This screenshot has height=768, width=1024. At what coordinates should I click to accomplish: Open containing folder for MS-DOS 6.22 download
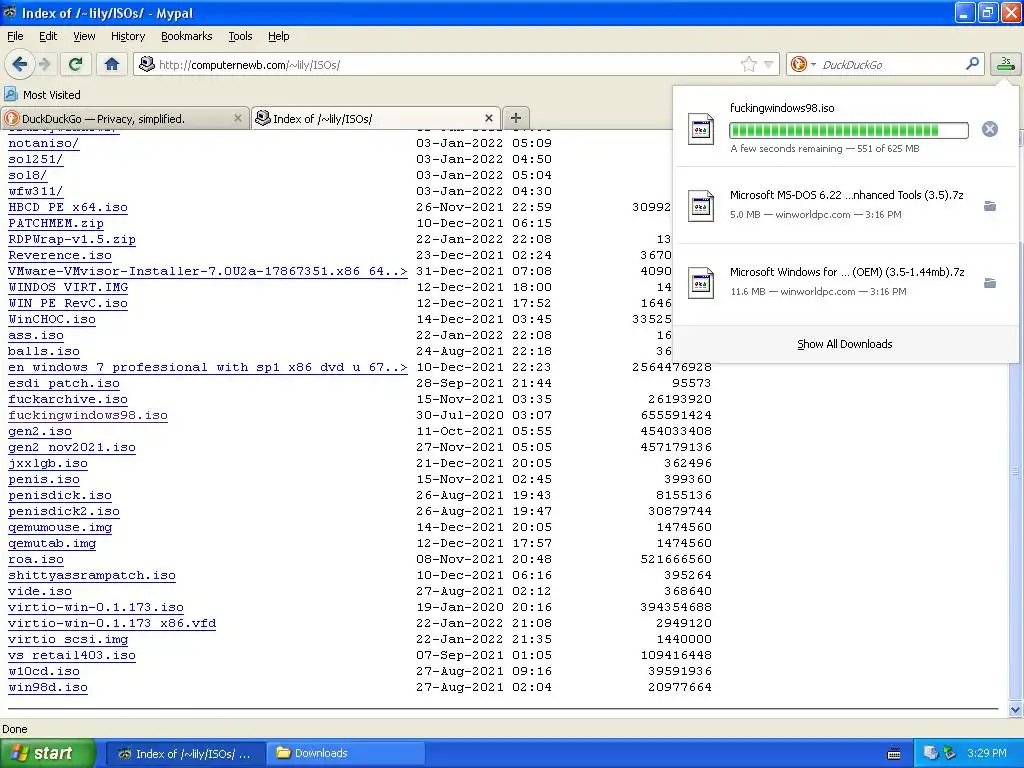(989, 206)
